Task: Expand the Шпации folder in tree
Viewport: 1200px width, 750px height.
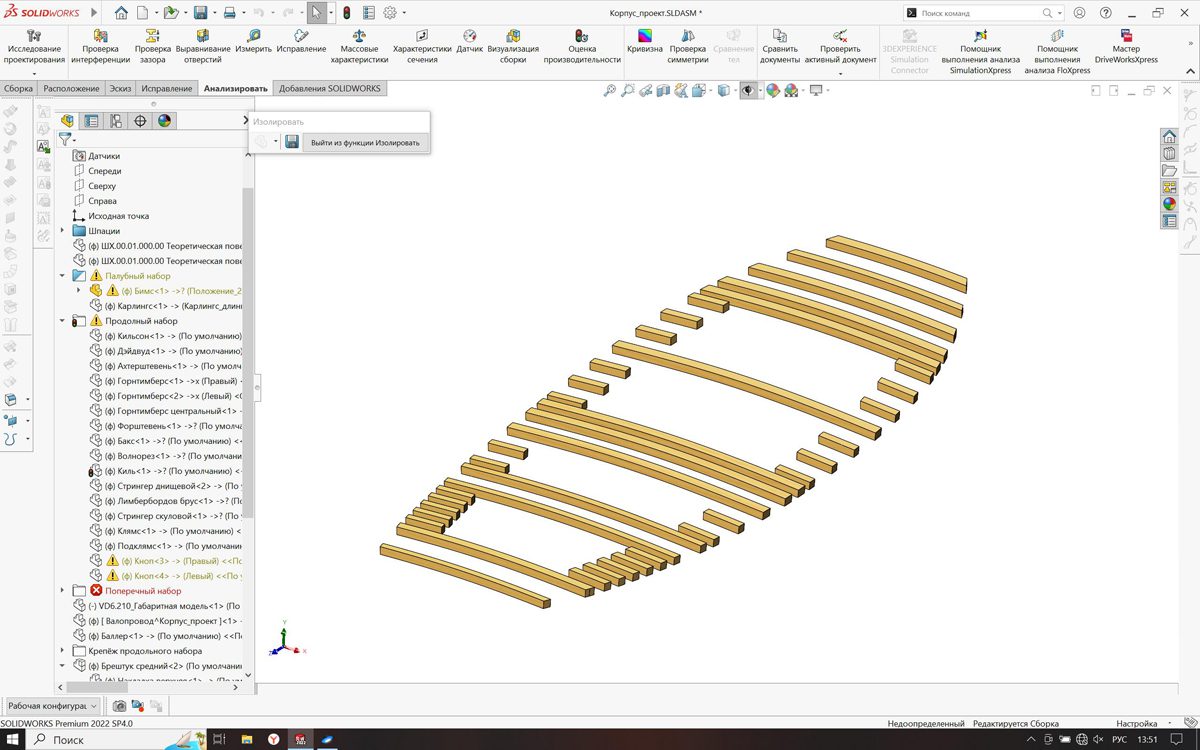Action: (x=63, y=231)
